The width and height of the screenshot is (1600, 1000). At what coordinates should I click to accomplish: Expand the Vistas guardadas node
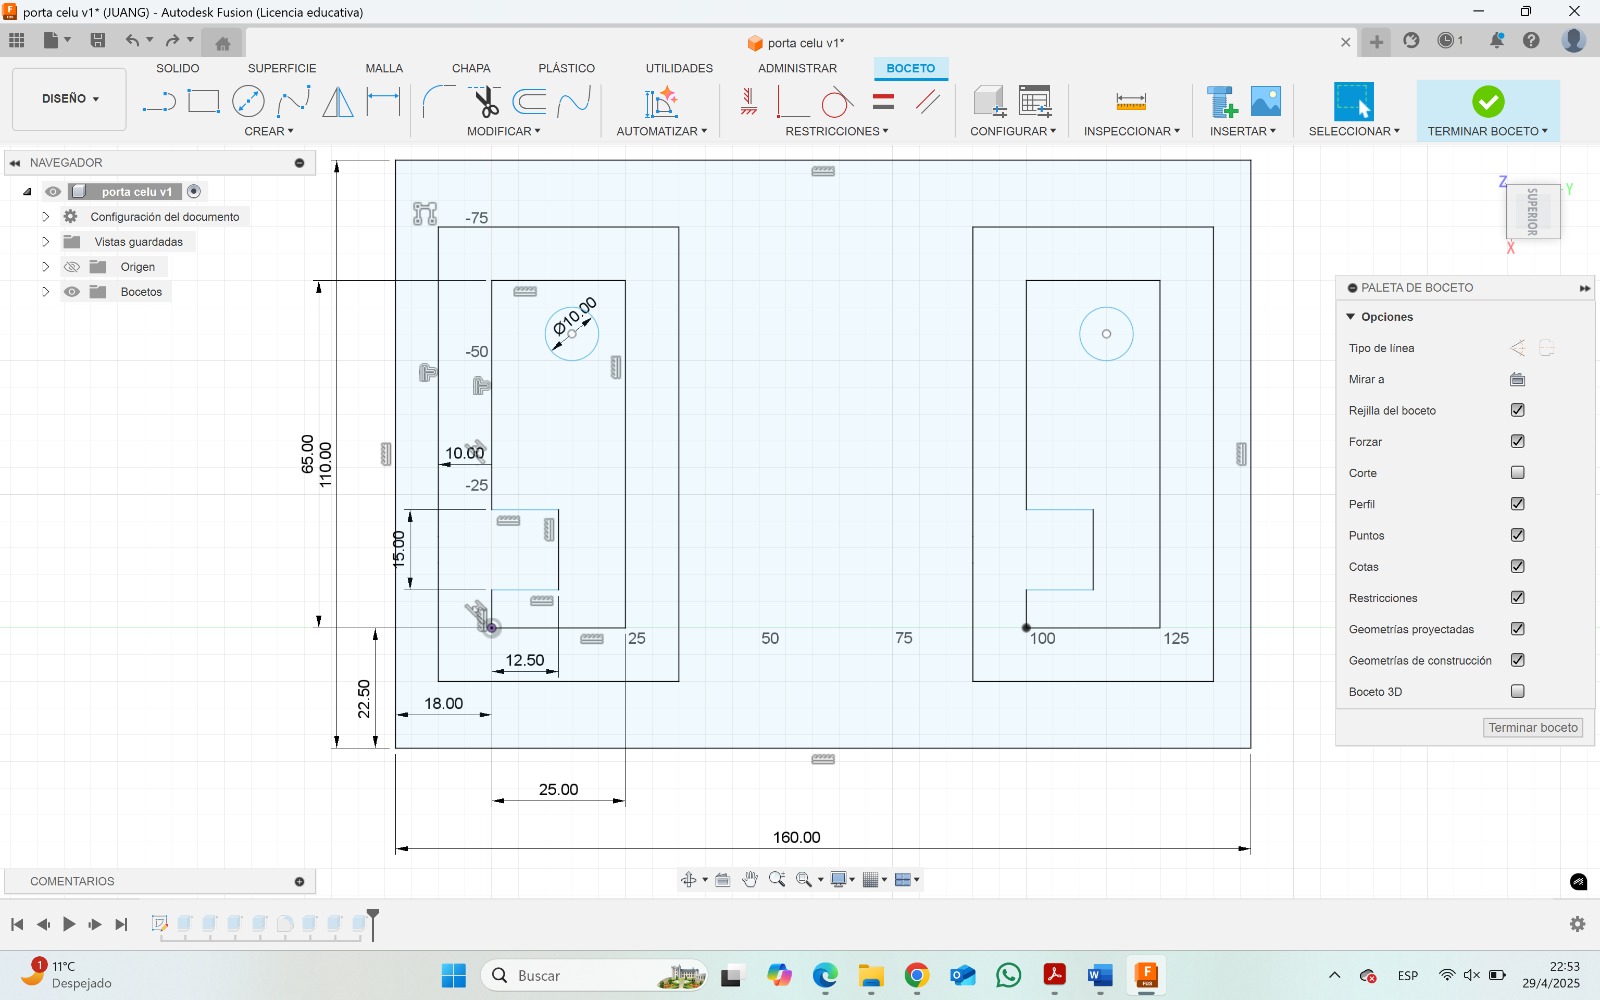[45, 242]
